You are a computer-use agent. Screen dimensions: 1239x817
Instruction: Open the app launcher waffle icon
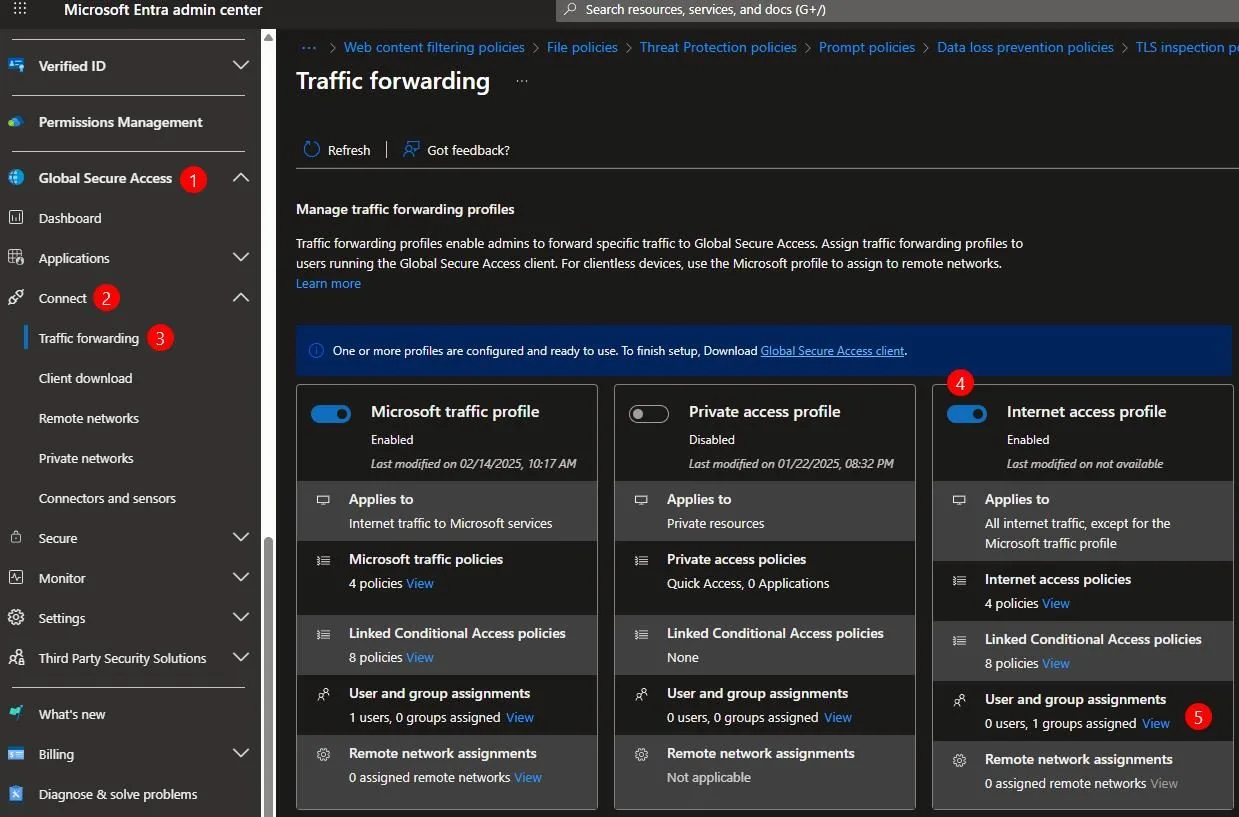[x=20, y=9]
